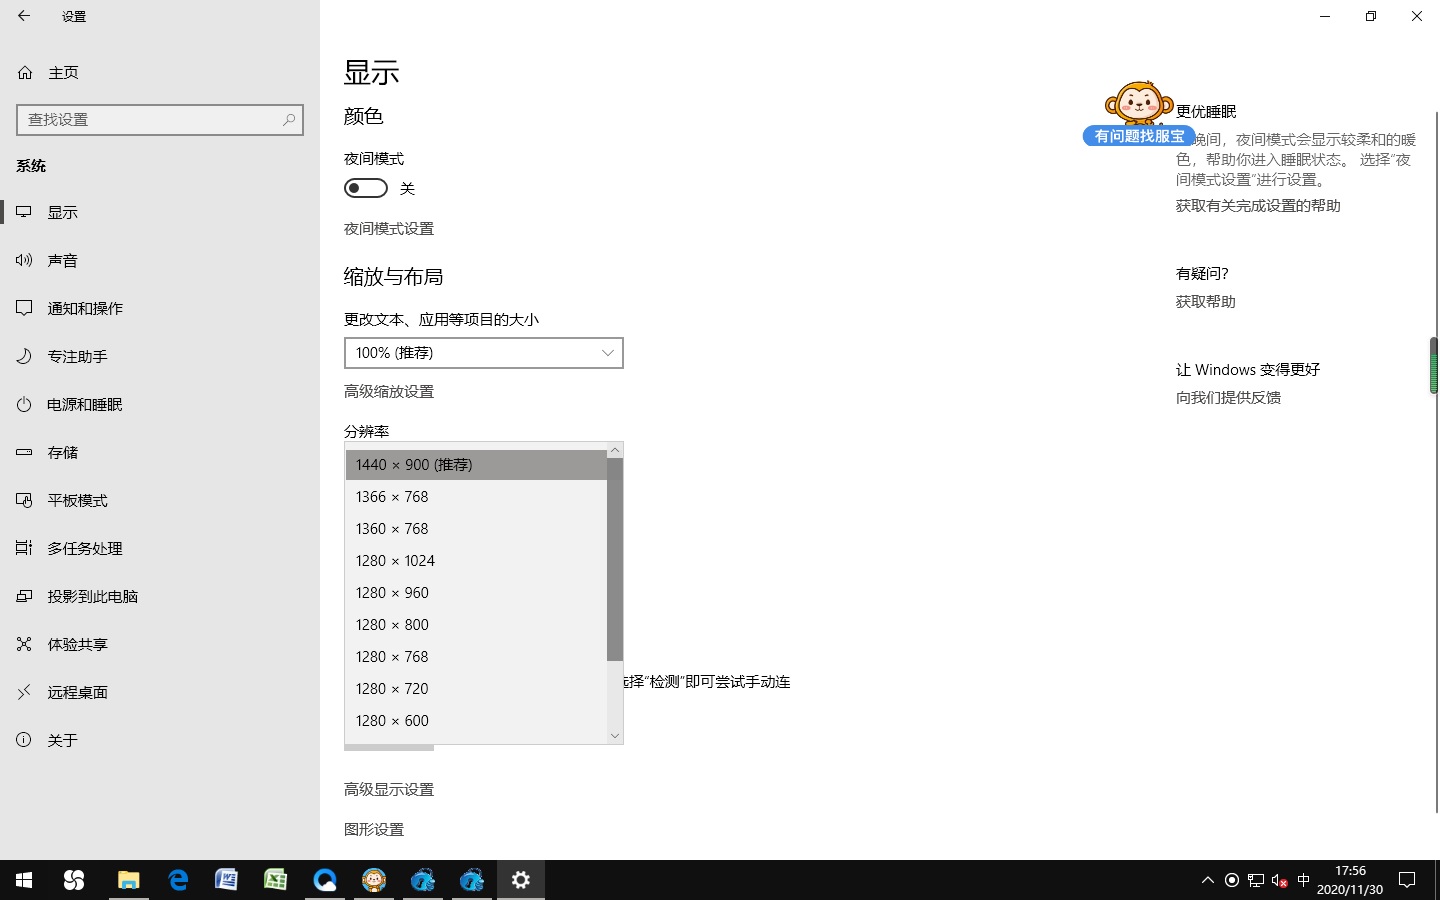Click the network tray icon

(1256, 880)
